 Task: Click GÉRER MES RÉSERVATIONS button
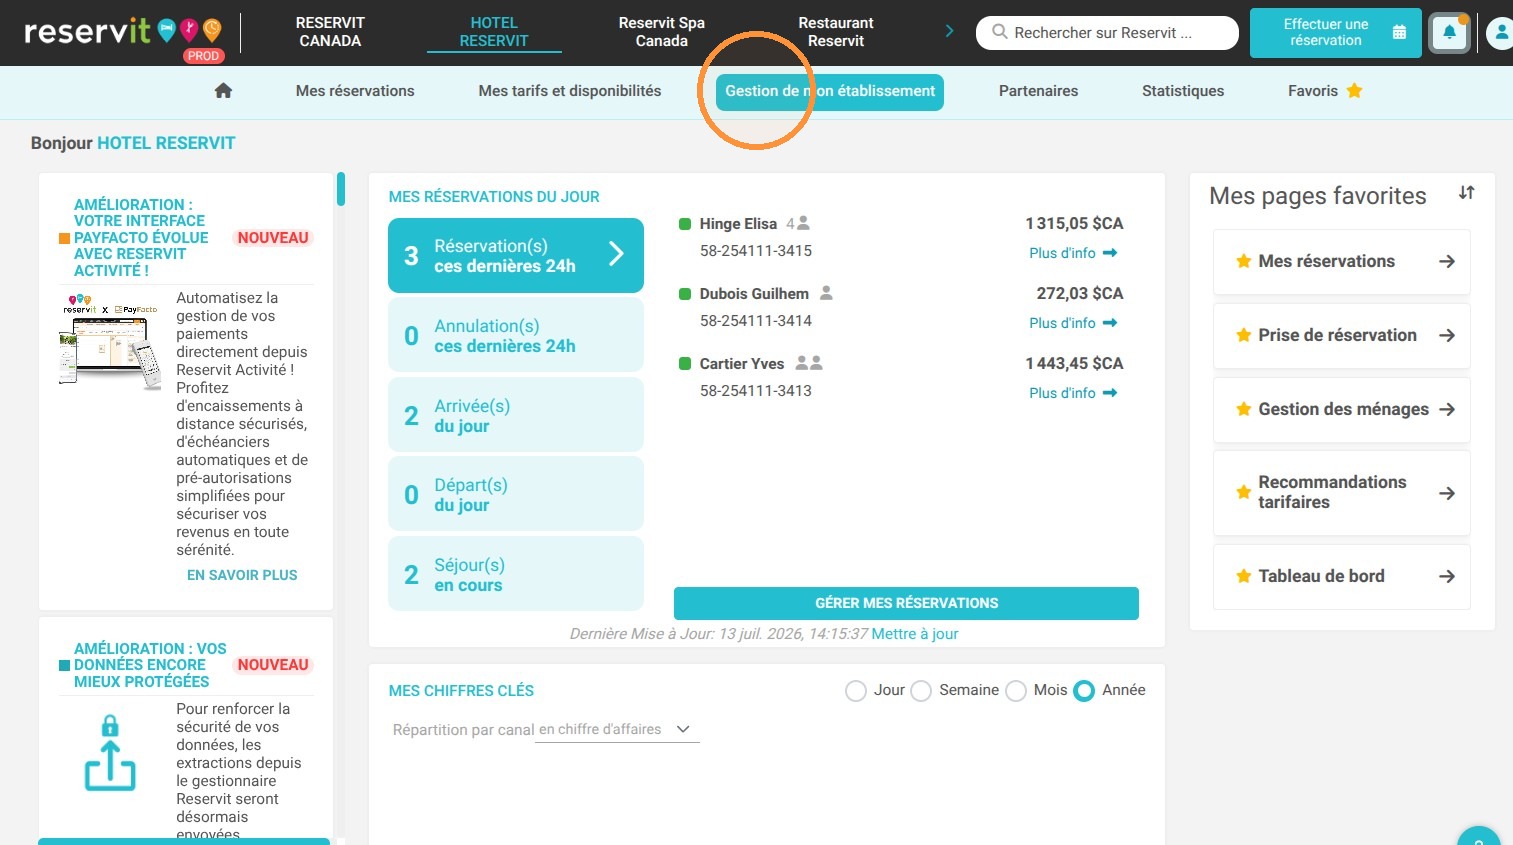(x=906, y=603)
